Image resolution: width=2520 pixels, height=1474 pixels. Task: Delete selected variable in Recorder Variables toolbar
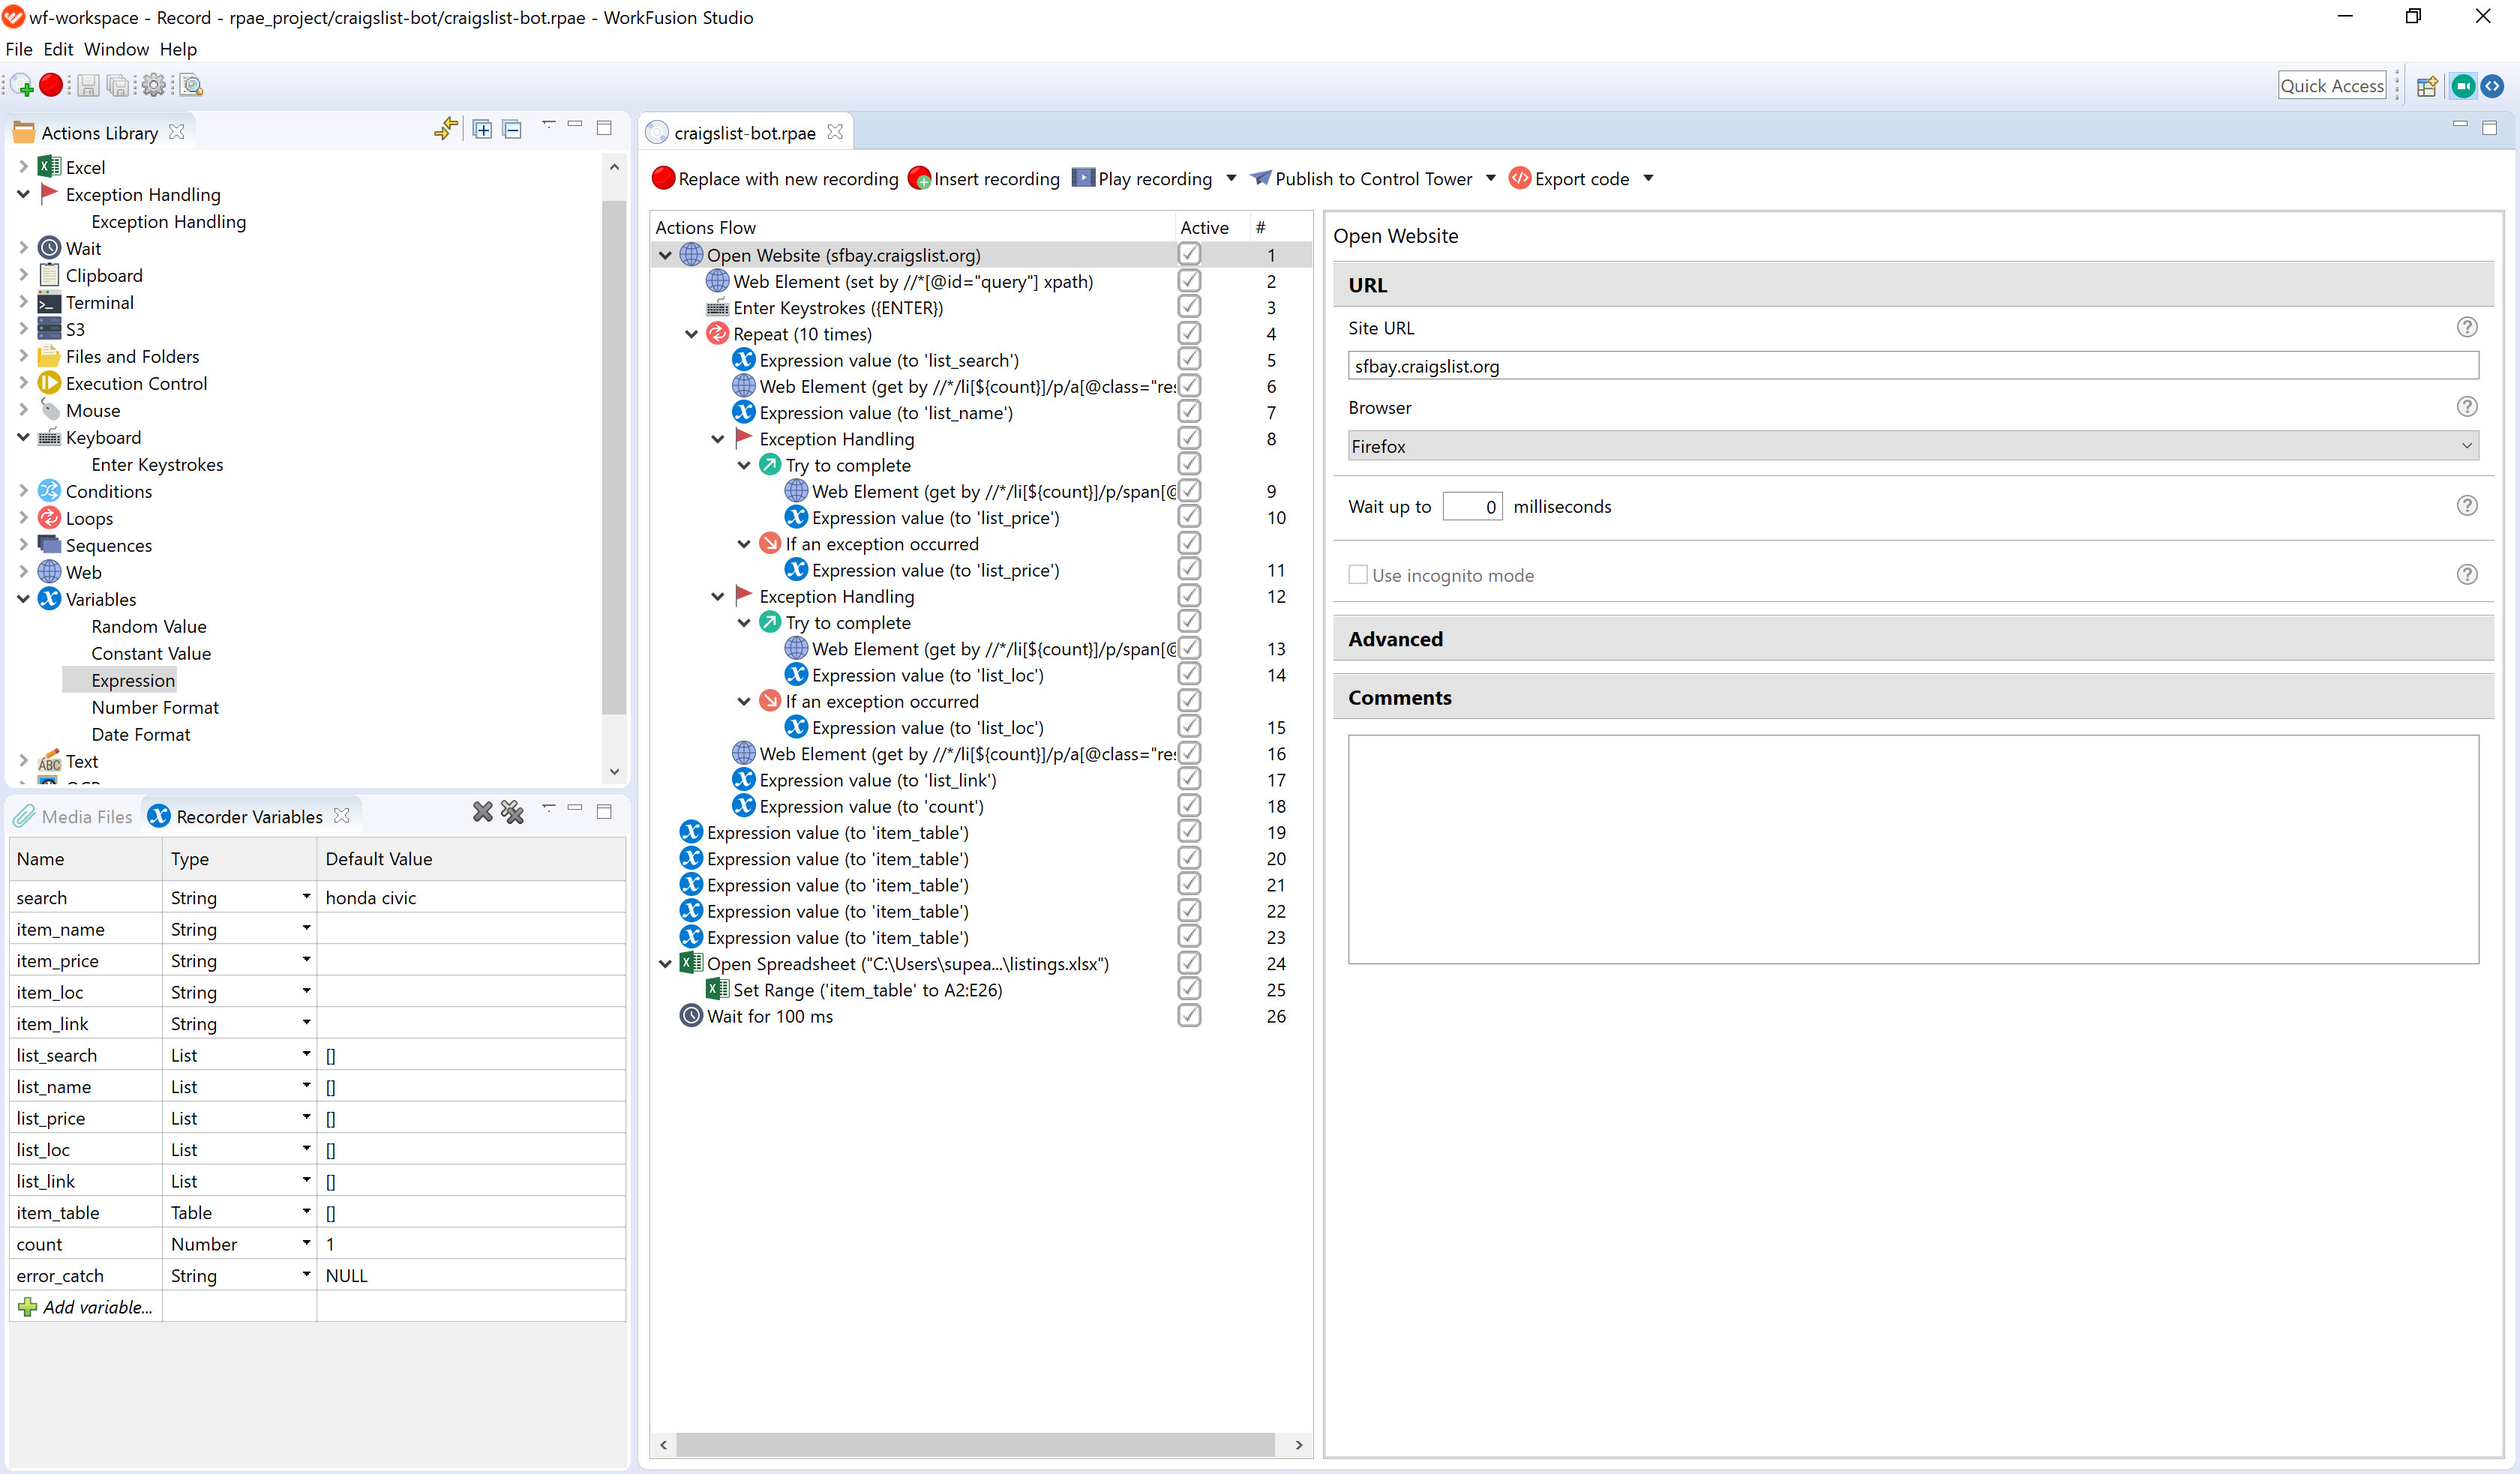tap(483, 812)
